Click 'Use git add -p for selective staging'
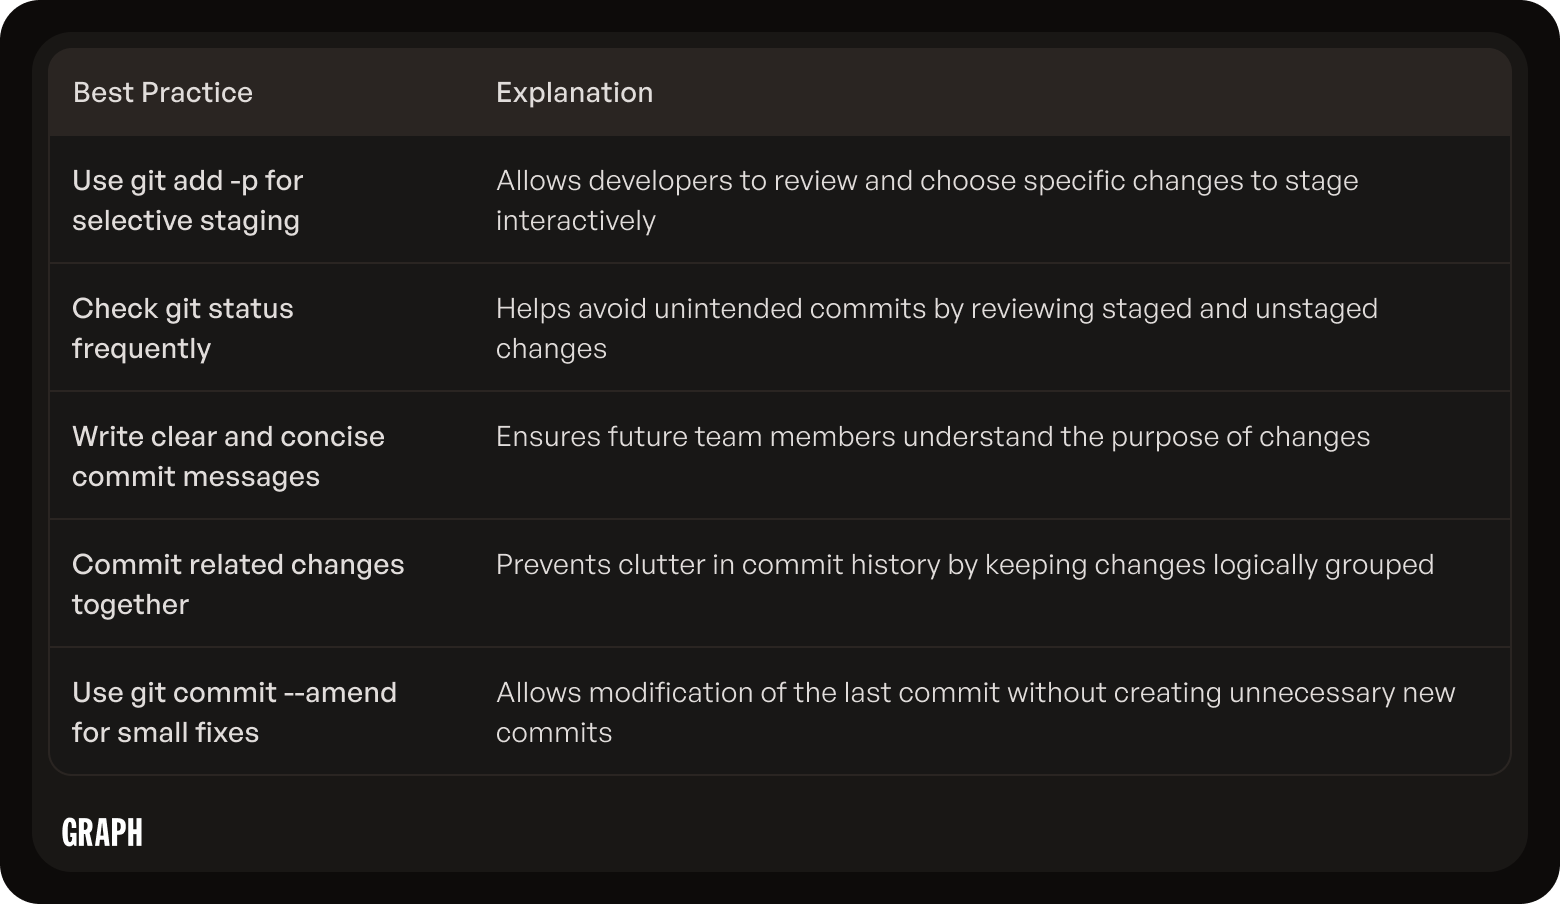 pos(187,200)
